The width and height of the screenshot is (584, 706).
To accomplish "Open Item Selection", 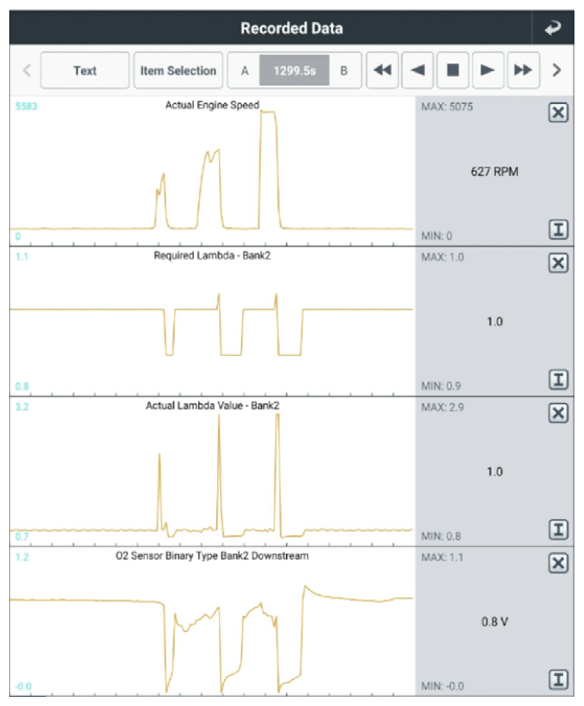I will [x=178, y=70].
